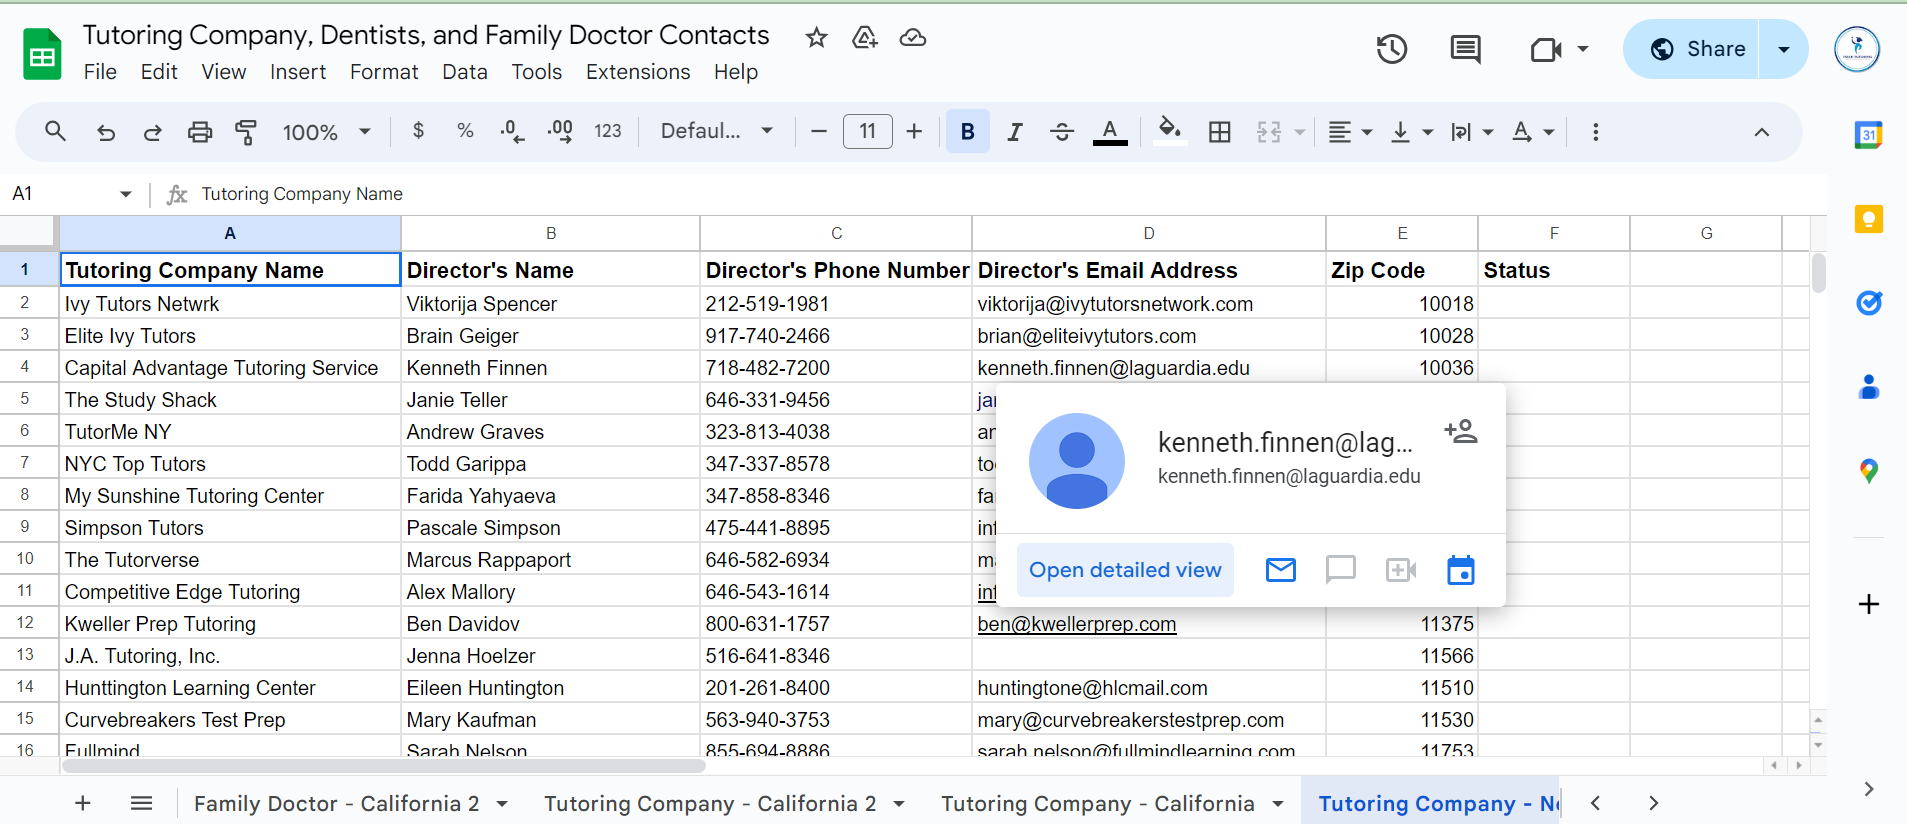Open Google Keep side panel
This screenshot has height=824, width=1907.
[x=1868, y=219]
